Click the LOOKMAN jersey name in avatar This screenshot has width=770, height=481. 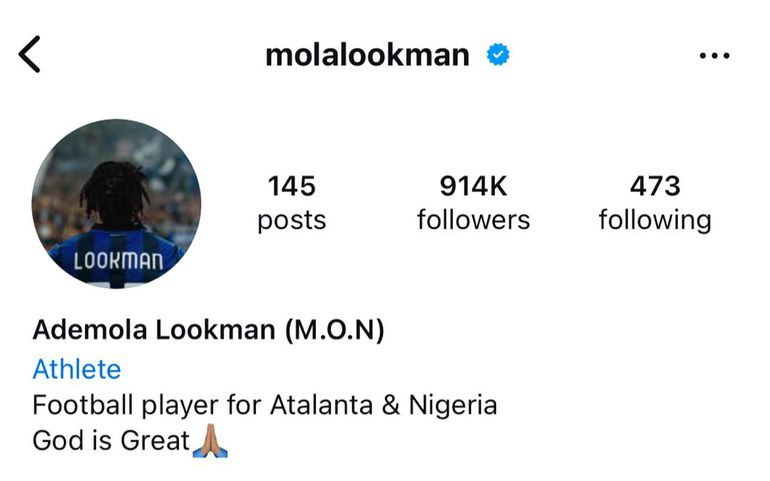[x=118, y=260]
